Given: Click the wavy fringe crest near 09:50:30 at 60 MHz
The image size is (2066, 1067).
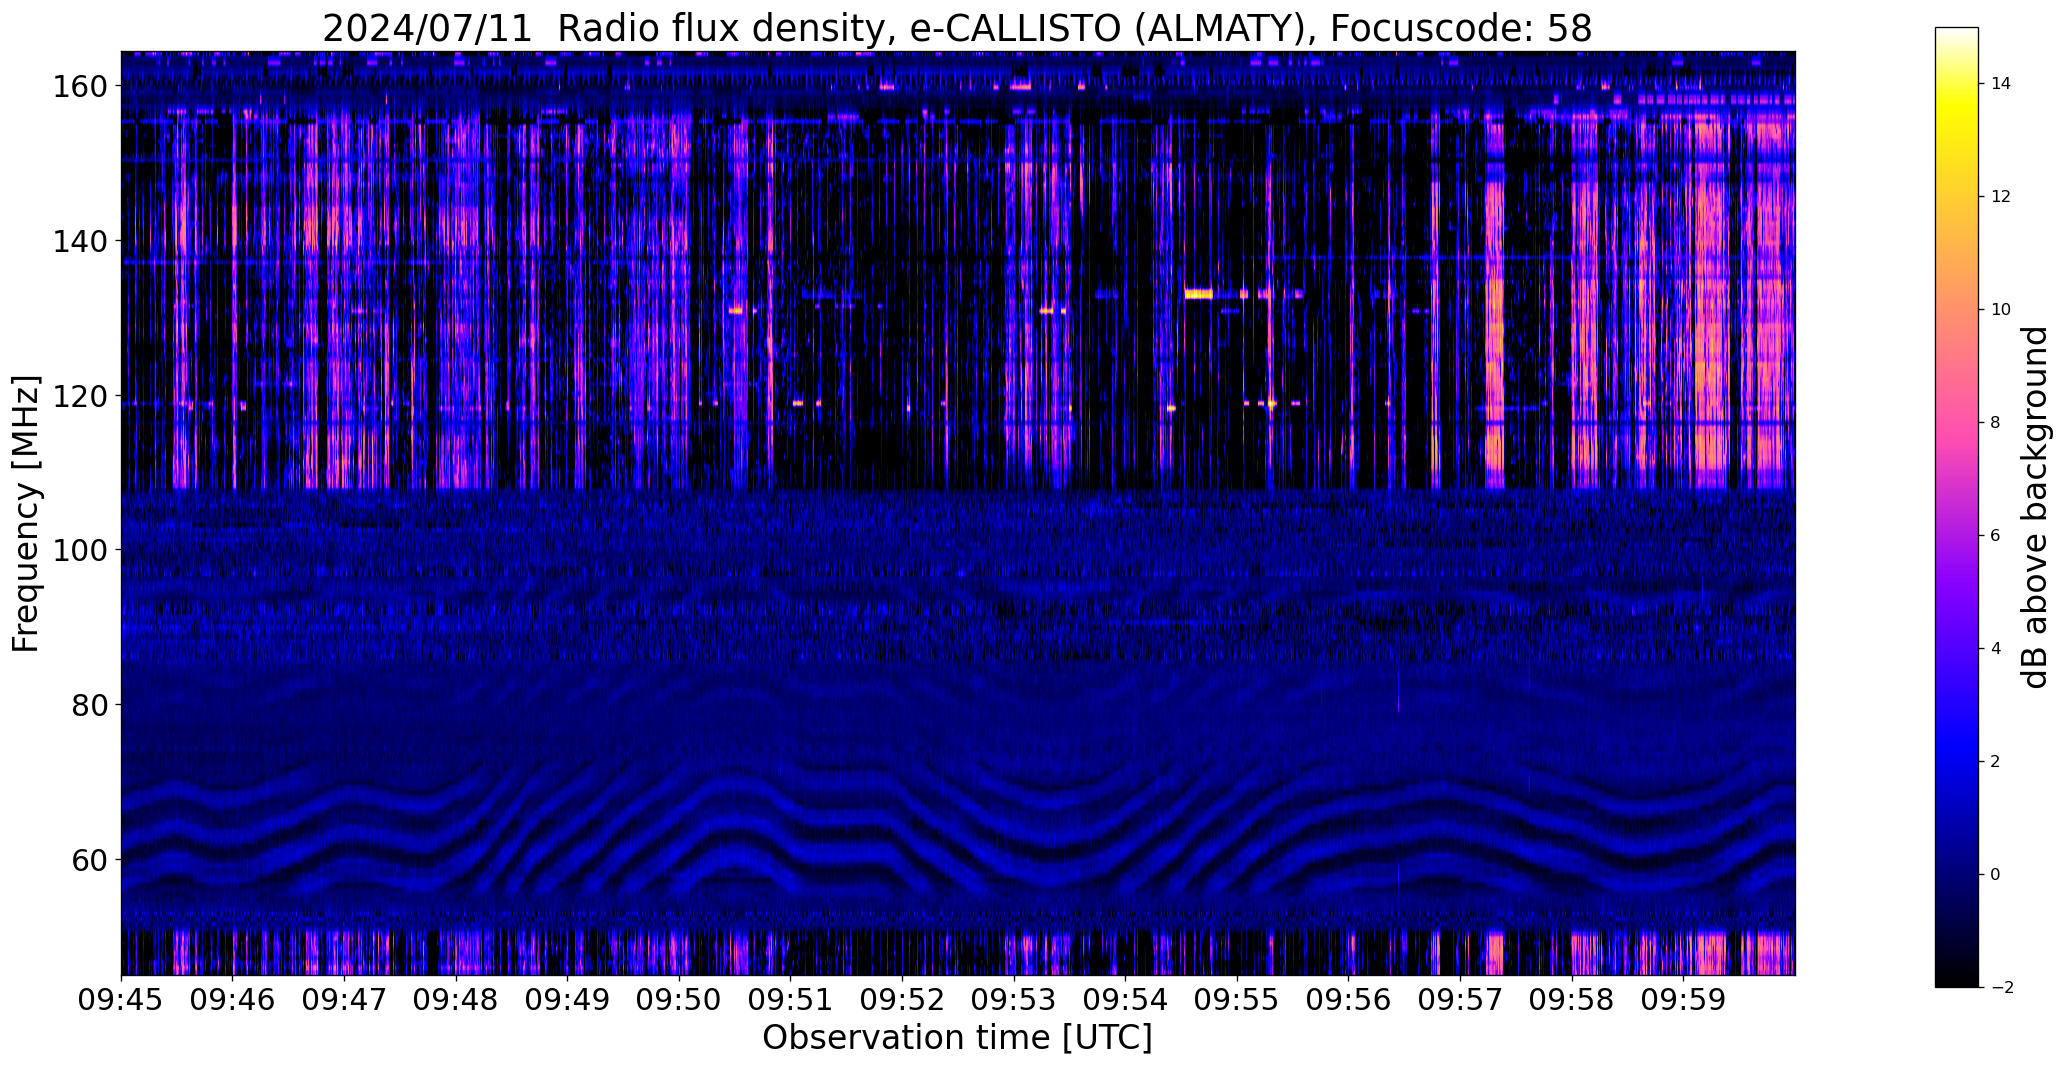Looking at the screenshot, I should click(x=736, y=857).
